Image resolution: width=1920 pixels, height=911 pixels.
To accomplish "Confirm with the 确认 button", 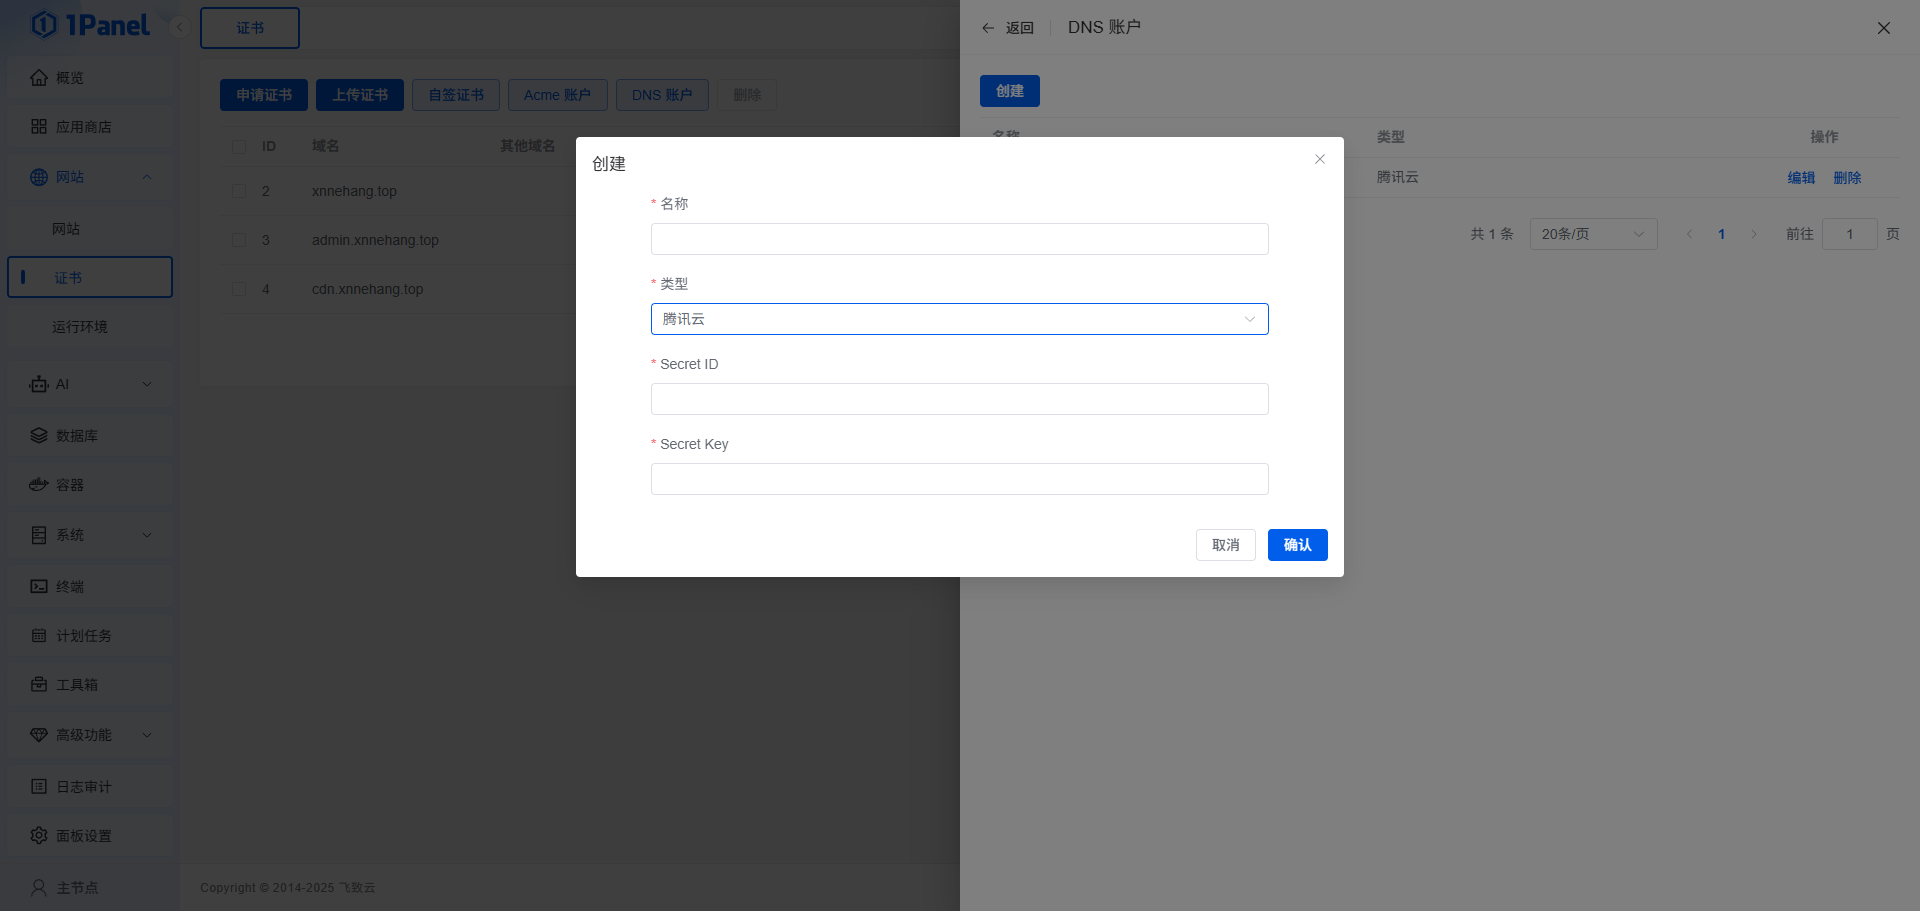I will coord(1297,545).
